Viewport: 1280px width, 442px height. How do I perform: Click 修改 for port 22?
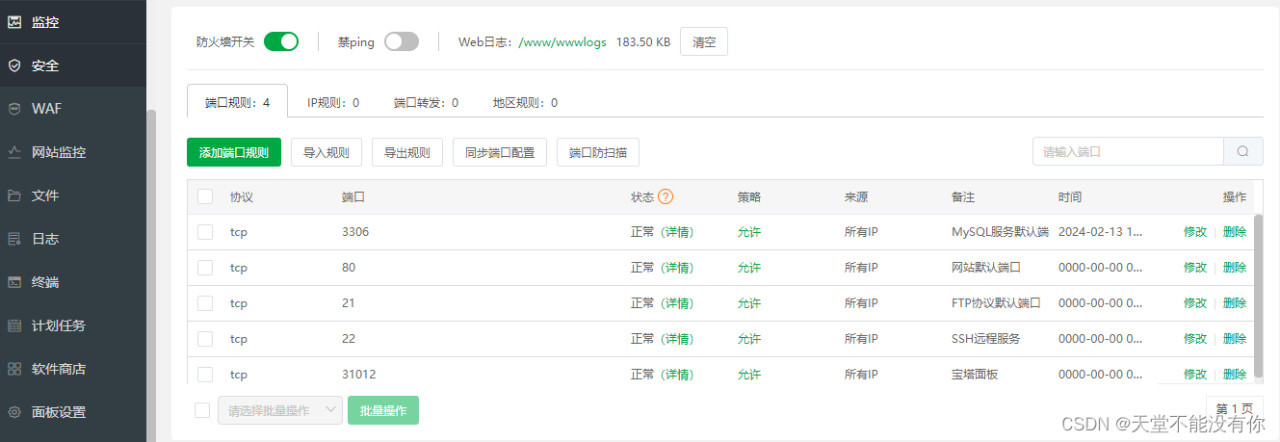1195,339
